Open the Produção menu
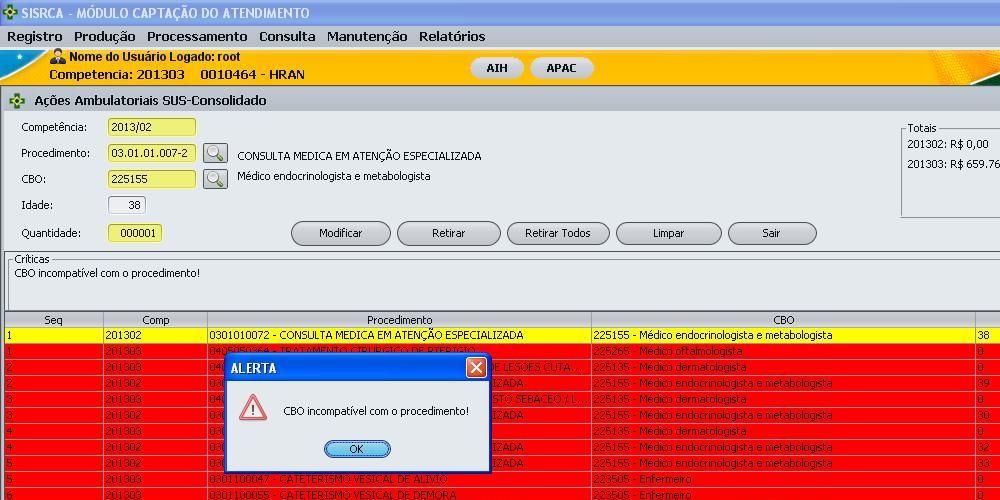This screenshot has width=1000, height=500. click(105, 36)
